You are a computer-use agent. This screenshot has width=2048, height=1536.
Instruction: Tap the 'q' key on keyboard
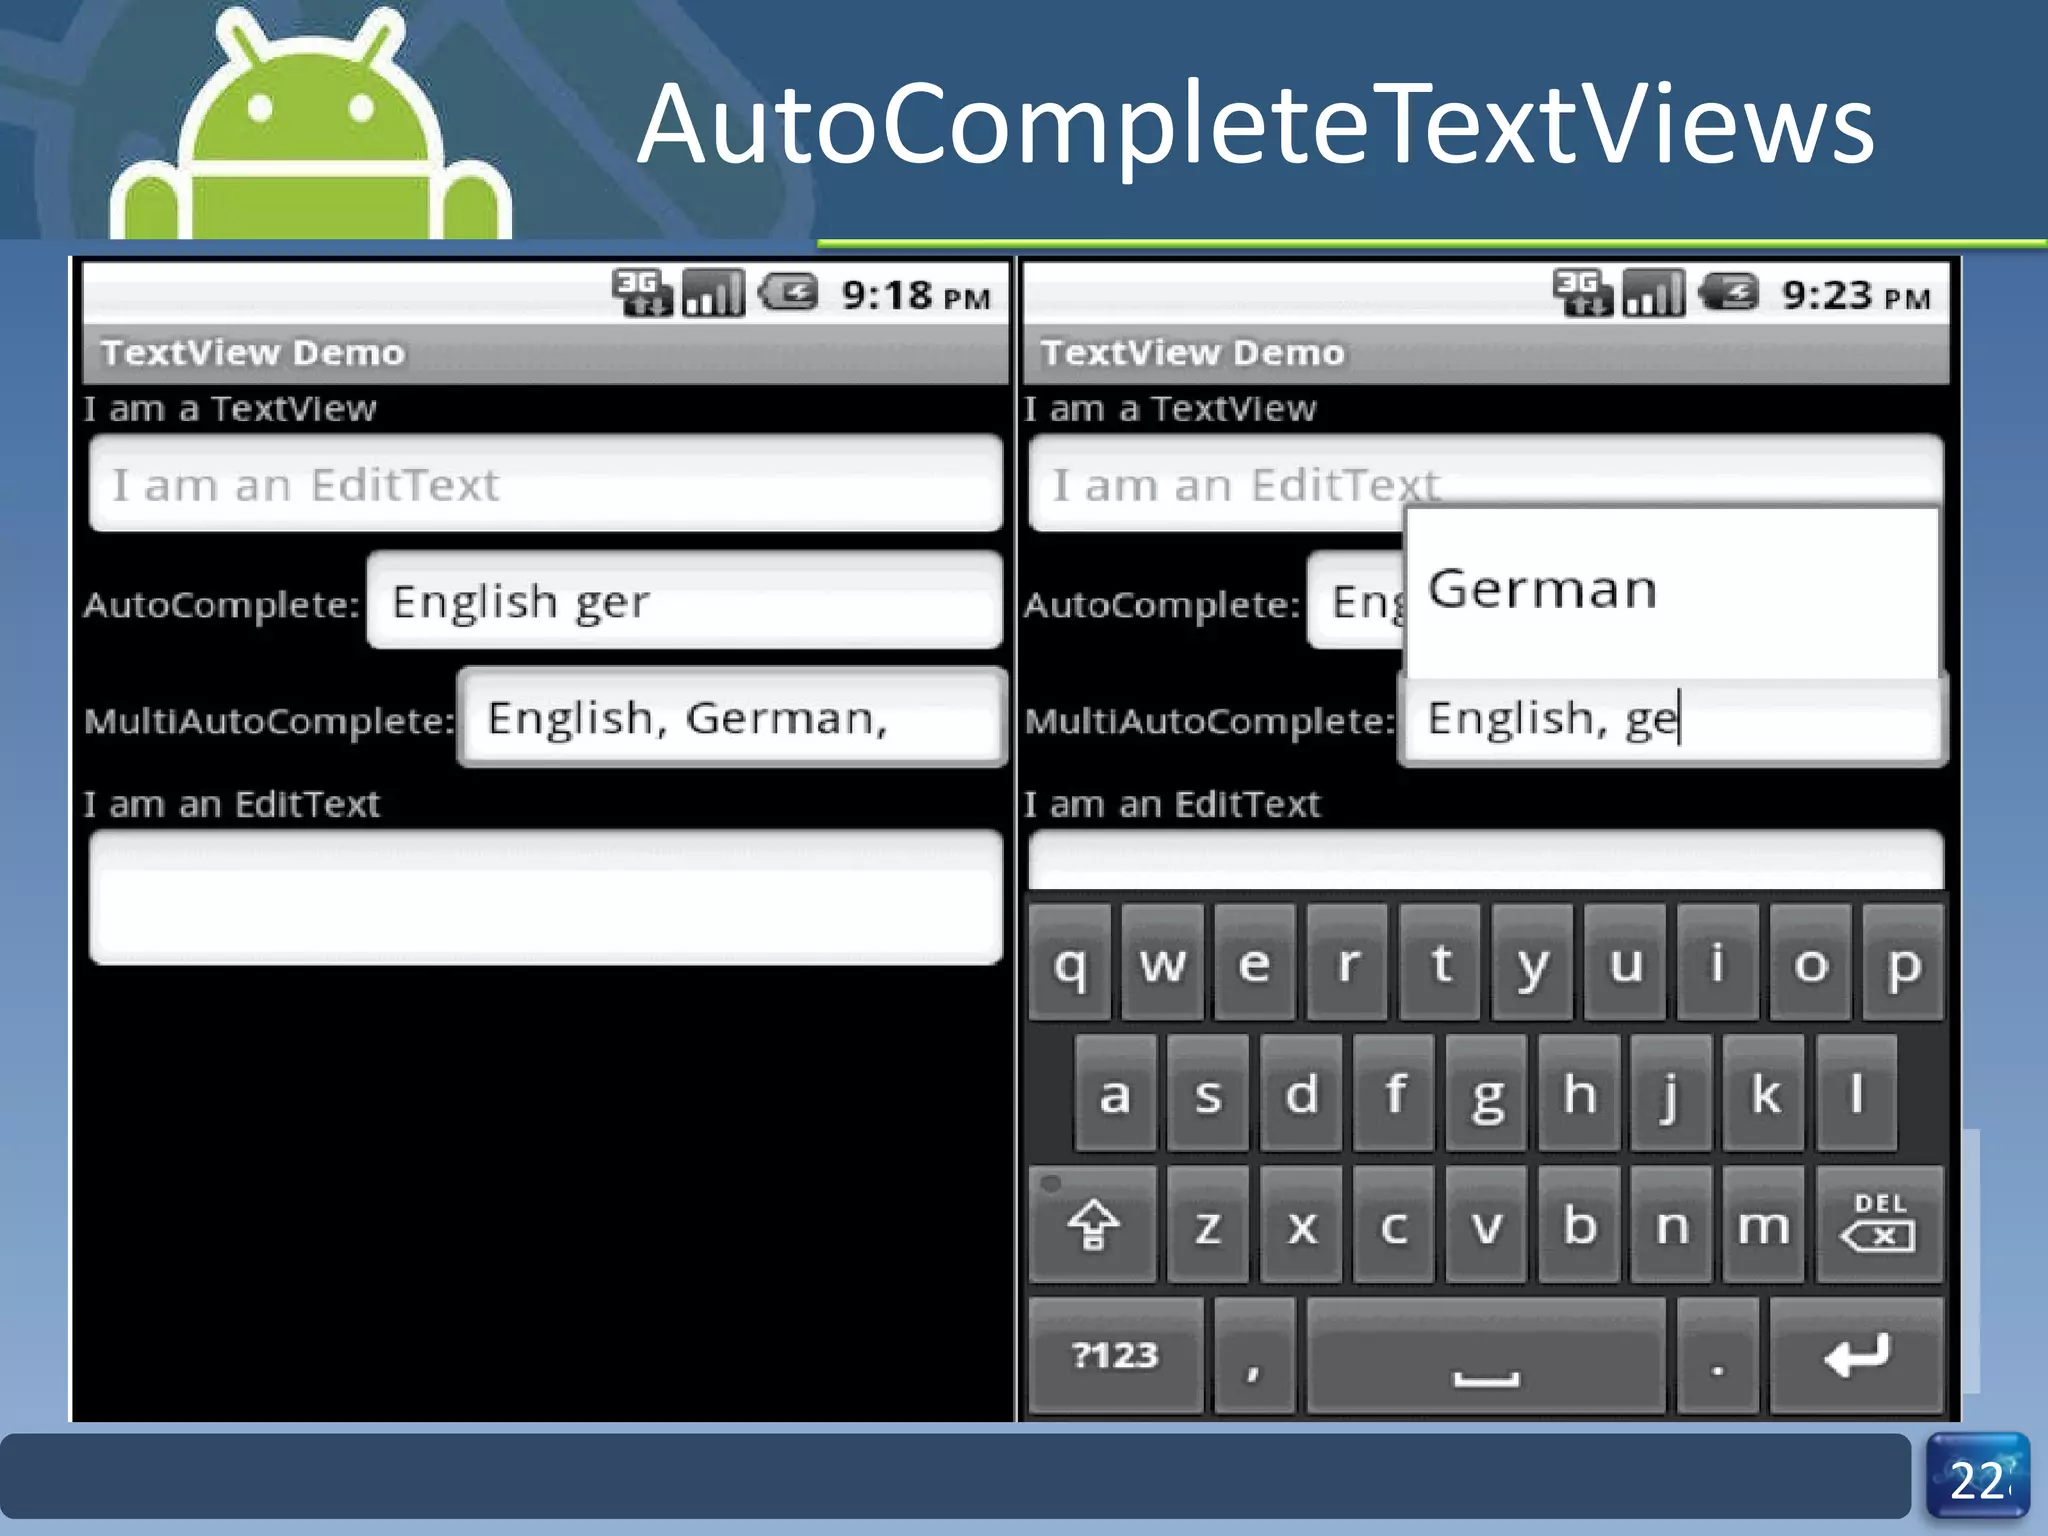[1069, 963]
